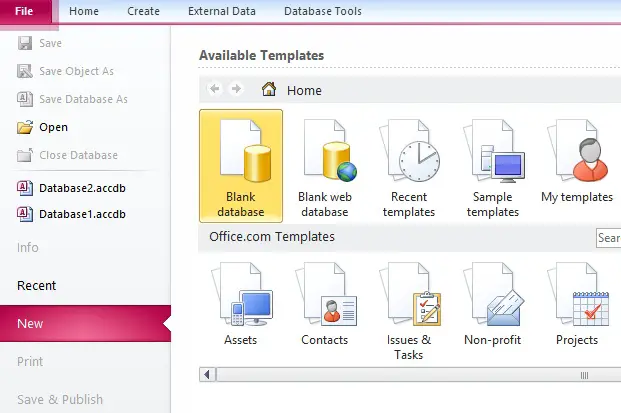Click the Home breadcrumb text
Viewport: 621px width, 413px height.
point(304,91)
